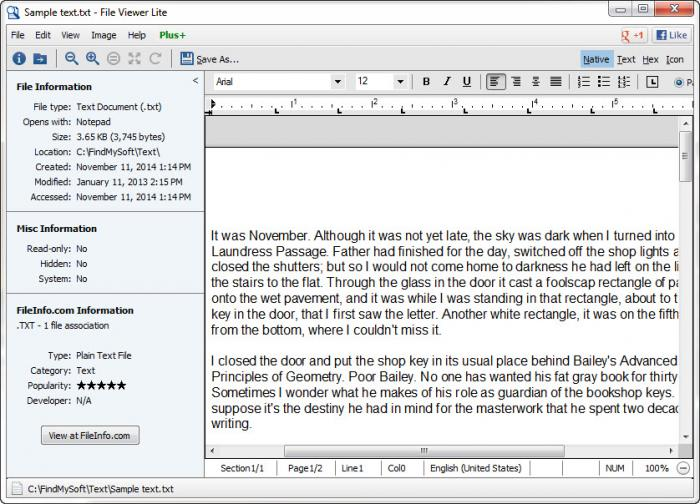Click the blue File Information icon
The image size is (700, 504).
(x=18, y=59)
